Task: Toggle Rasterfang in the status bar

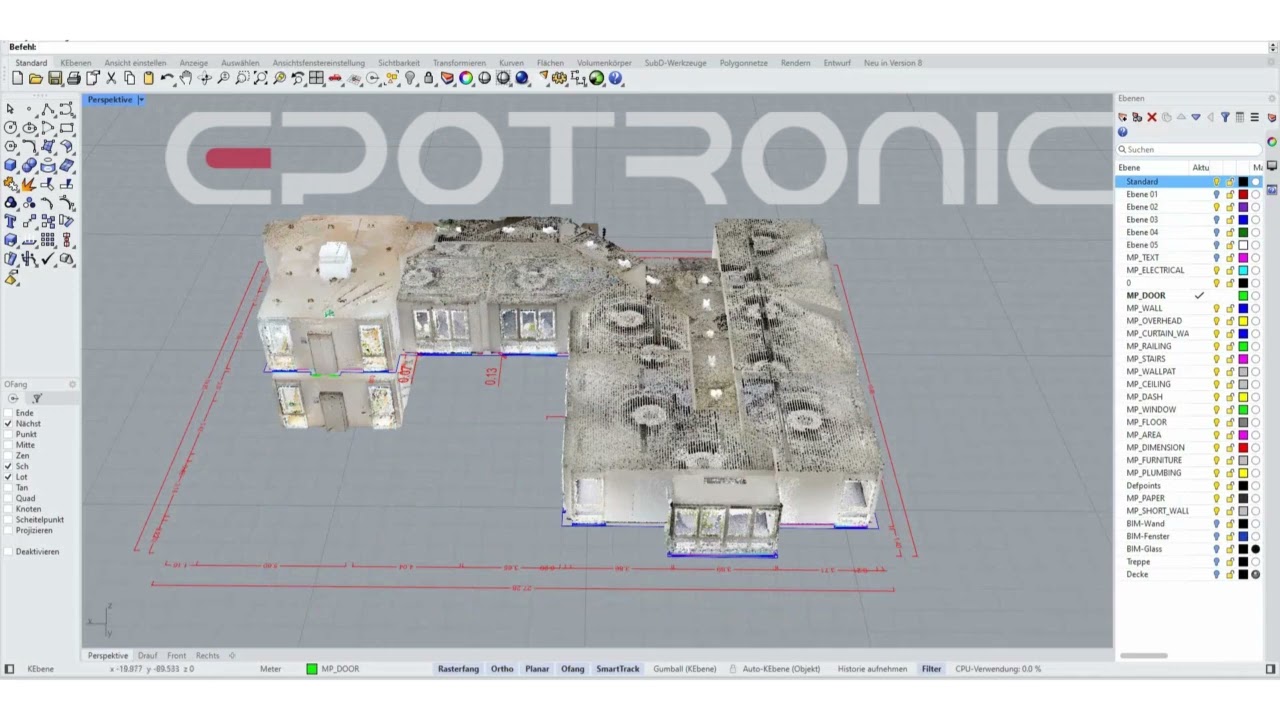Action: [x=458, y=669]
